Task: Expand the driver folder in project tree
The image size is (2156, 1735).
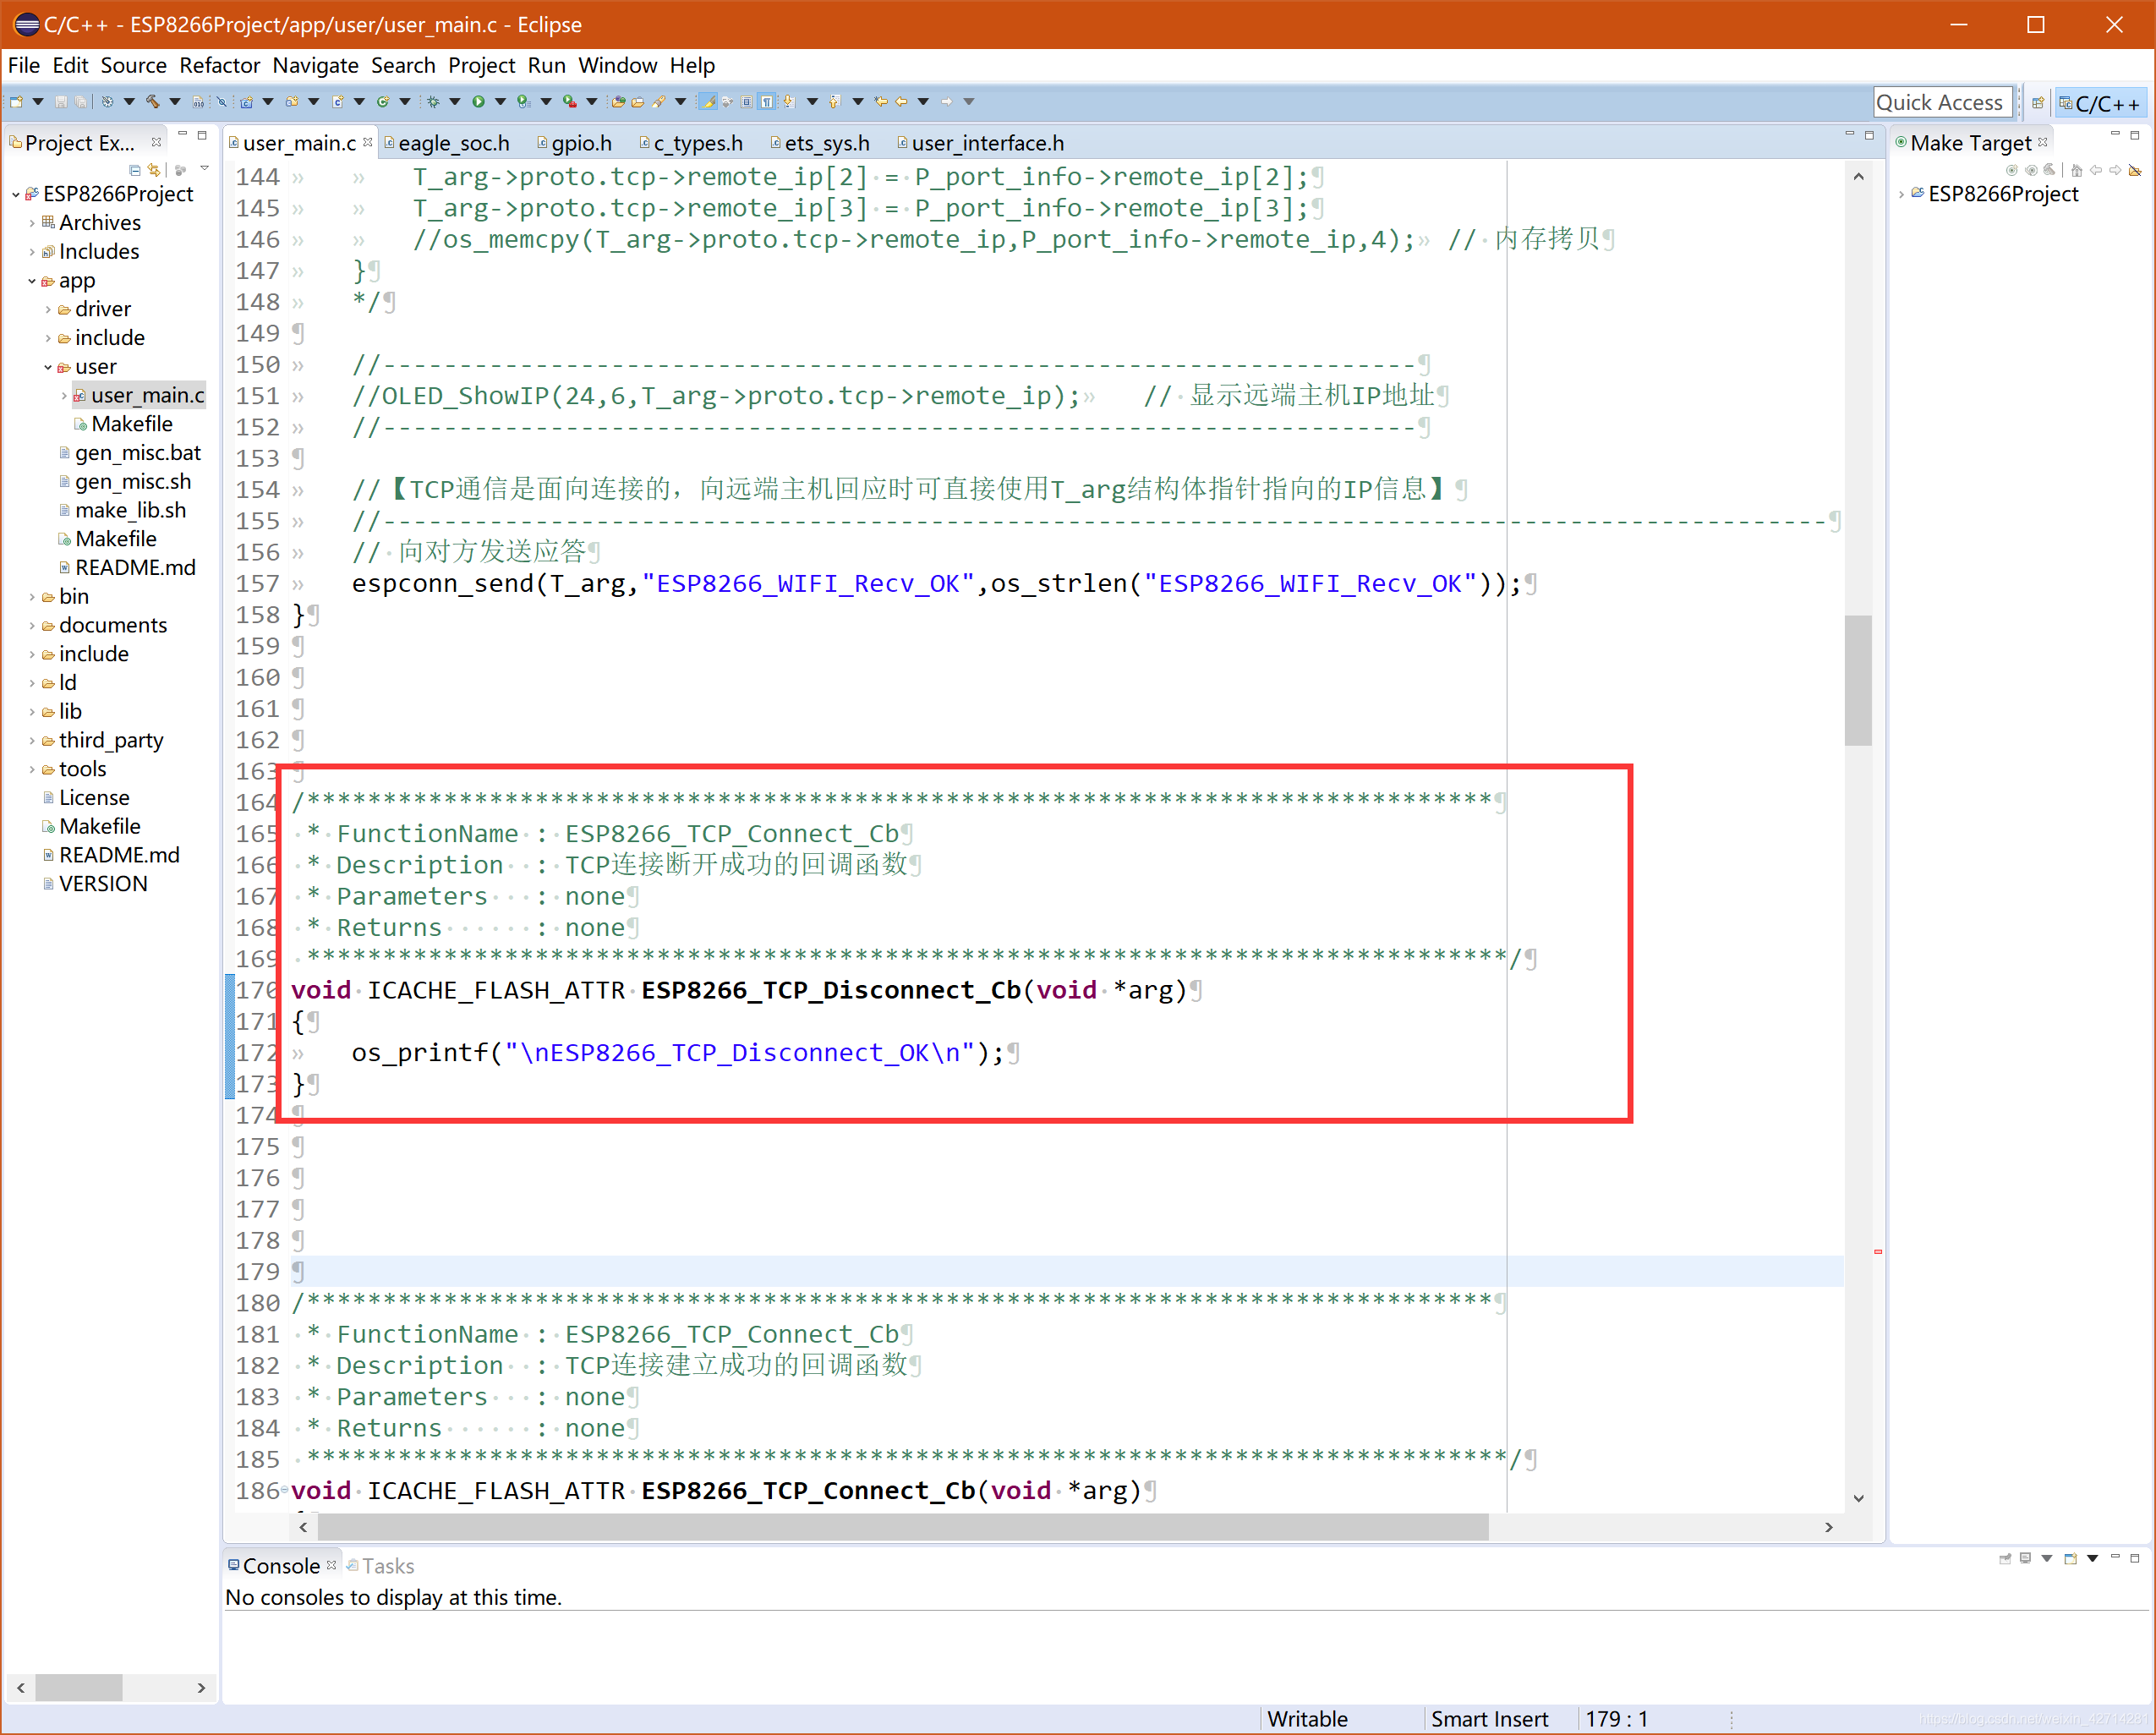Action: click(x=48, y=309)
